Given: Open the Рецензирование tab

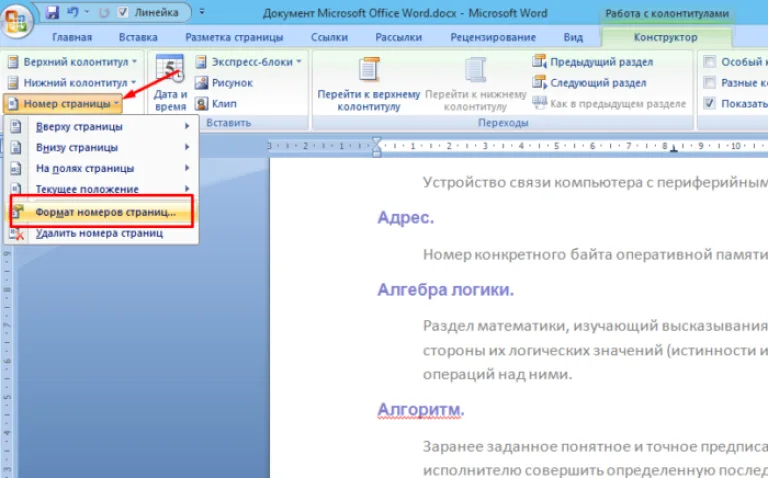Looking at the screenshot, I should pos(493,37).
